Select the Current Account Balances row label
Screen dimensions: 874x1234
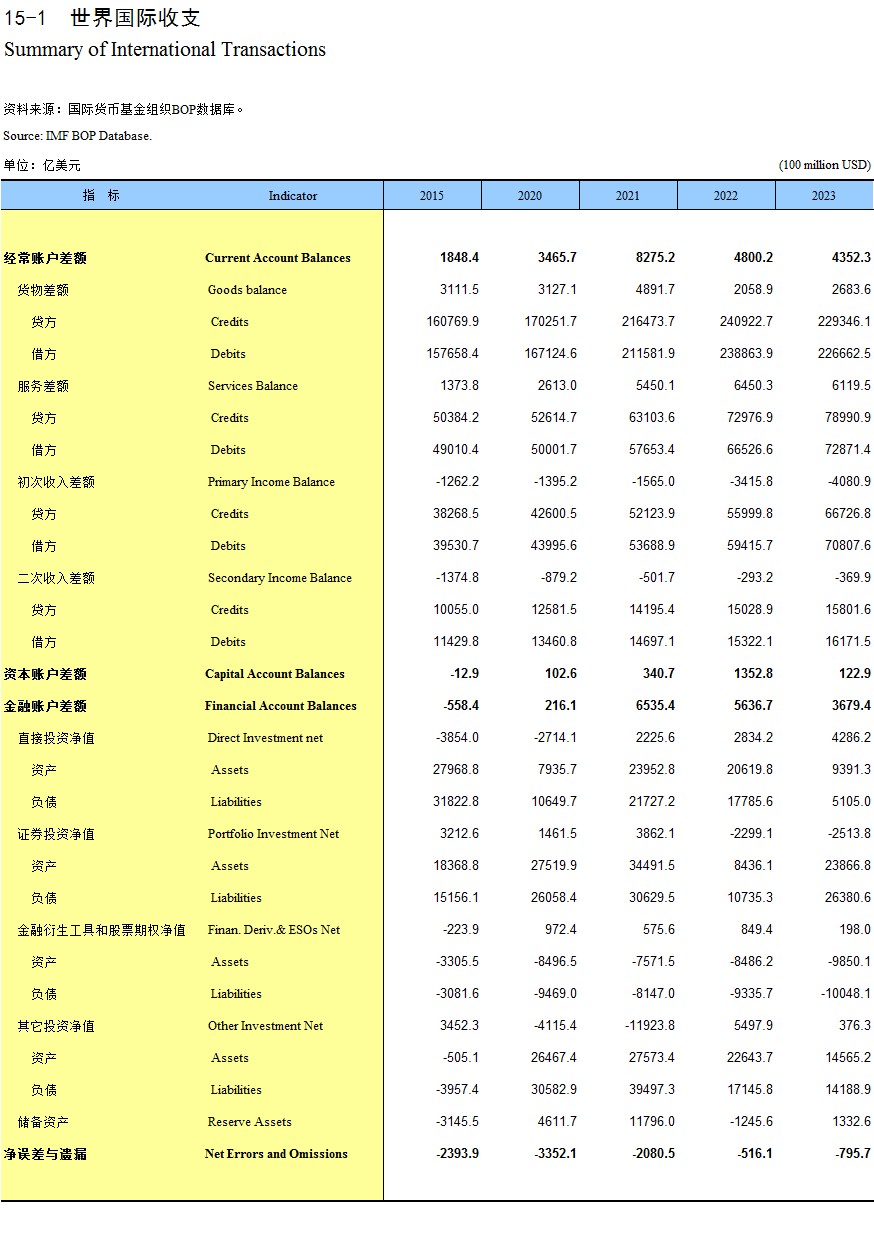278,258
